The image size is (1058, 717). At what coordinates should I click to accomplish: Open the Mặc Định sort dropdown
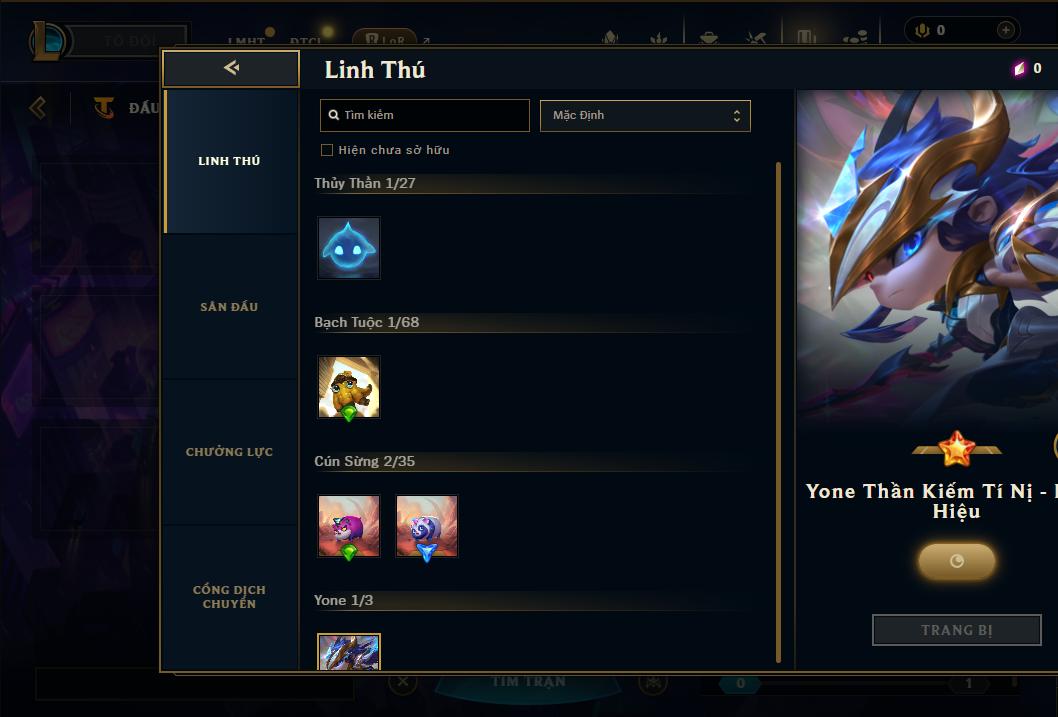645,115
